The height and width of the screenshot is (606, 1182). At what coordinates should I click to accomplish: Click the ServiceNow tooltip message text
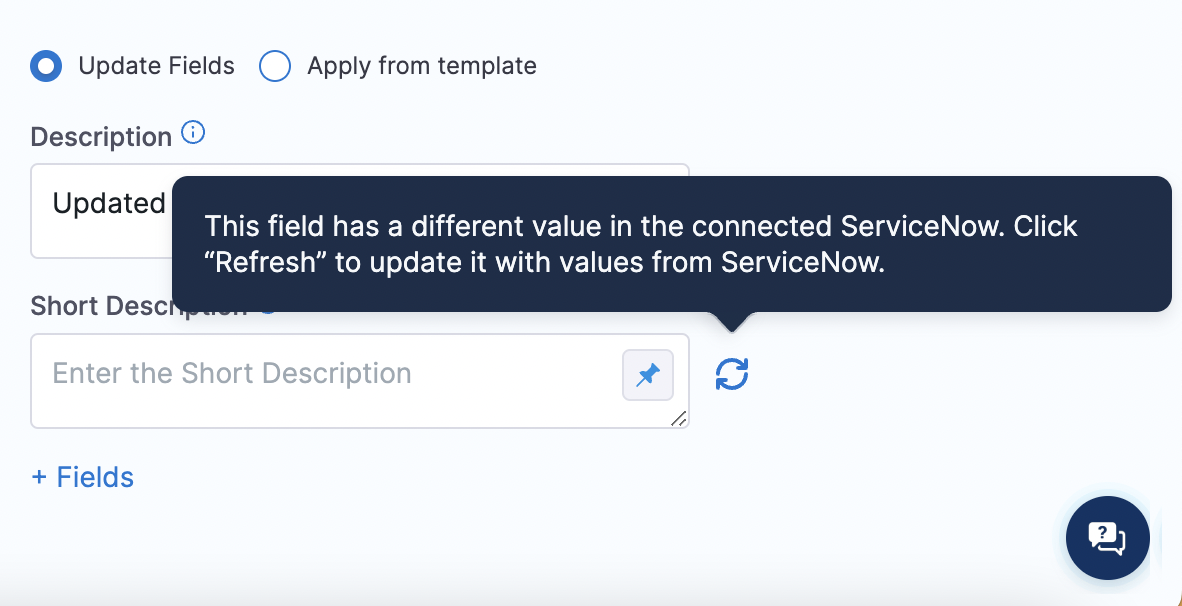pos(640,244)
